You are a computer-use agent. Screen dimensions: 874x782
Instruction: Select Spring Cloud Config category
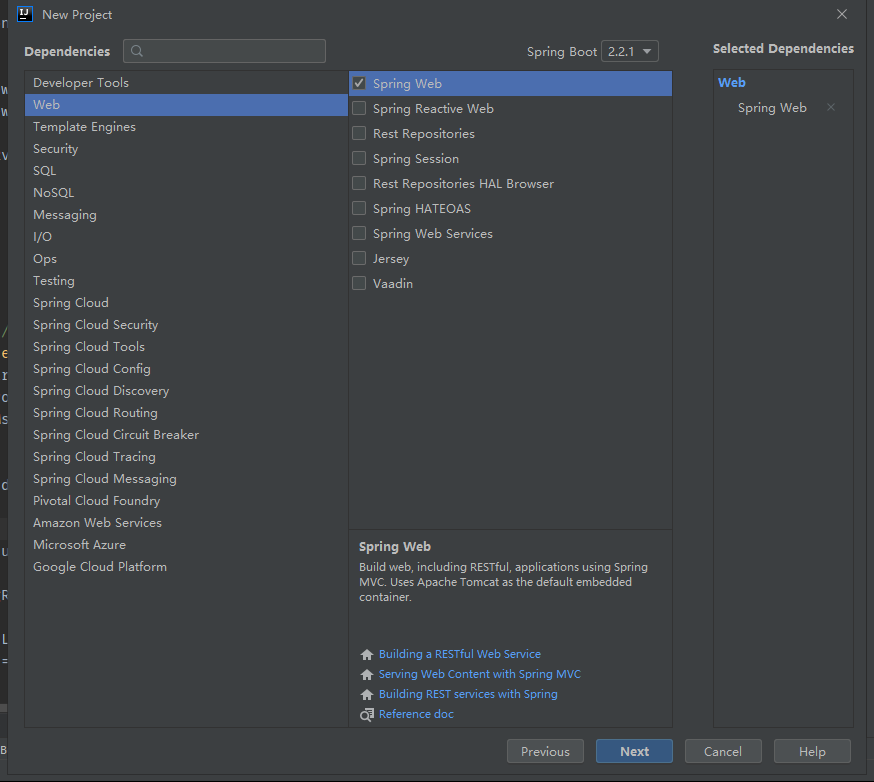coord(186,369)
